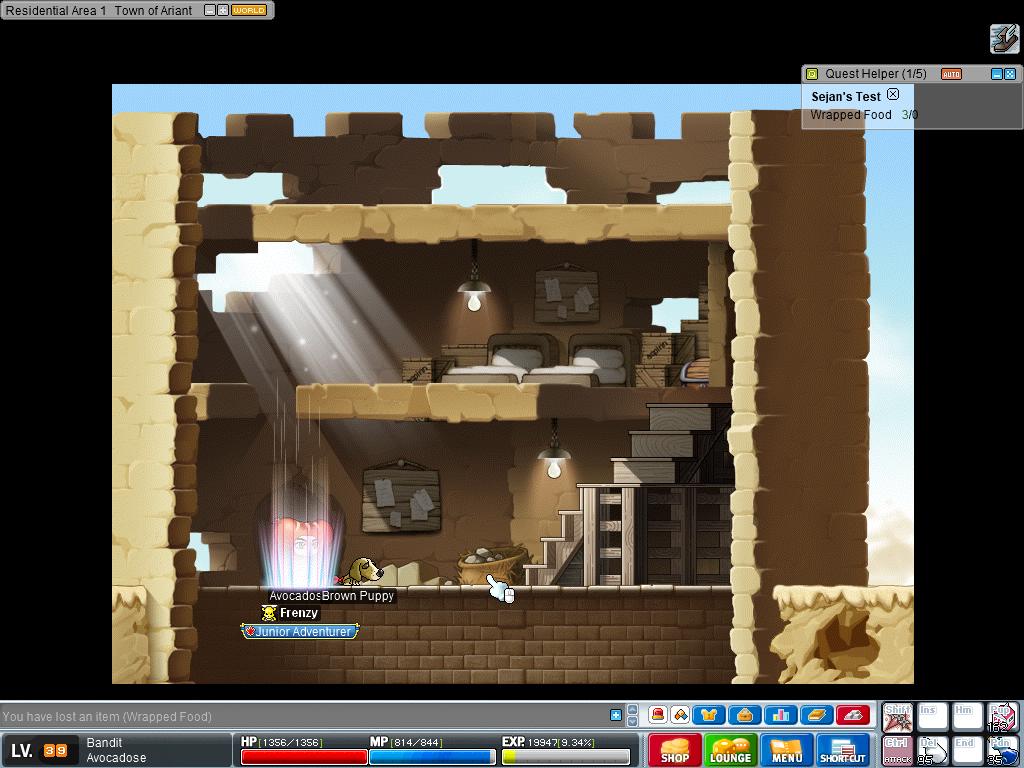Open the equipment shirt icon

(710, 715)
